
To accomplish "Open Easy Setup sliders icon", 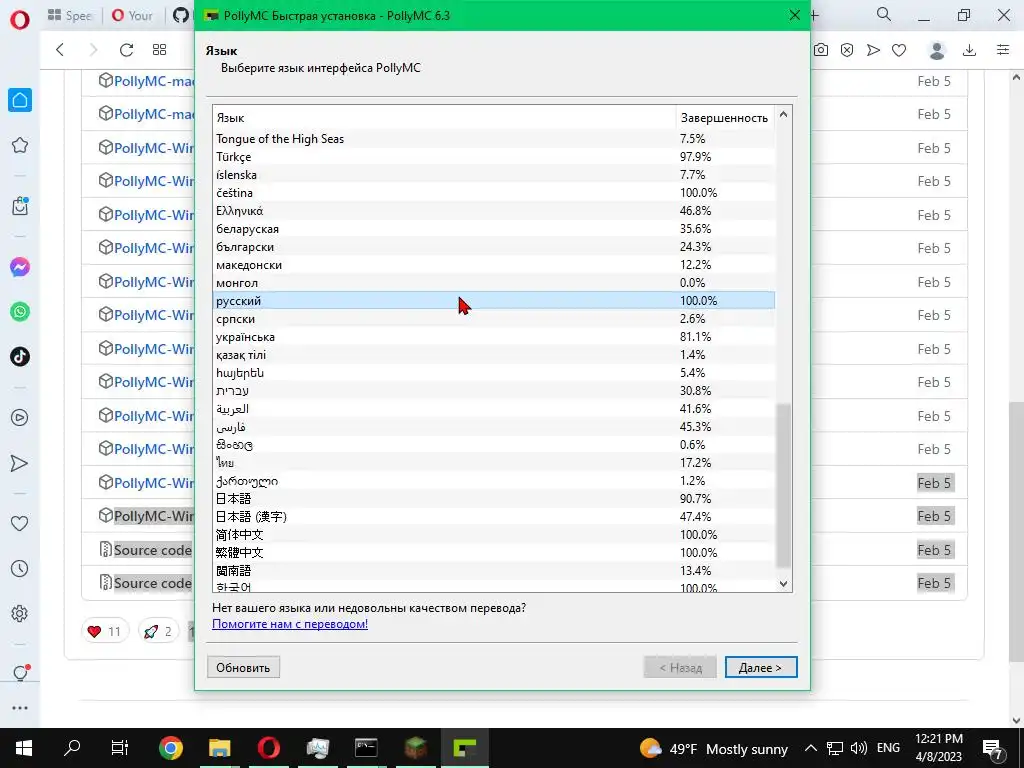I will point(1003,50).
